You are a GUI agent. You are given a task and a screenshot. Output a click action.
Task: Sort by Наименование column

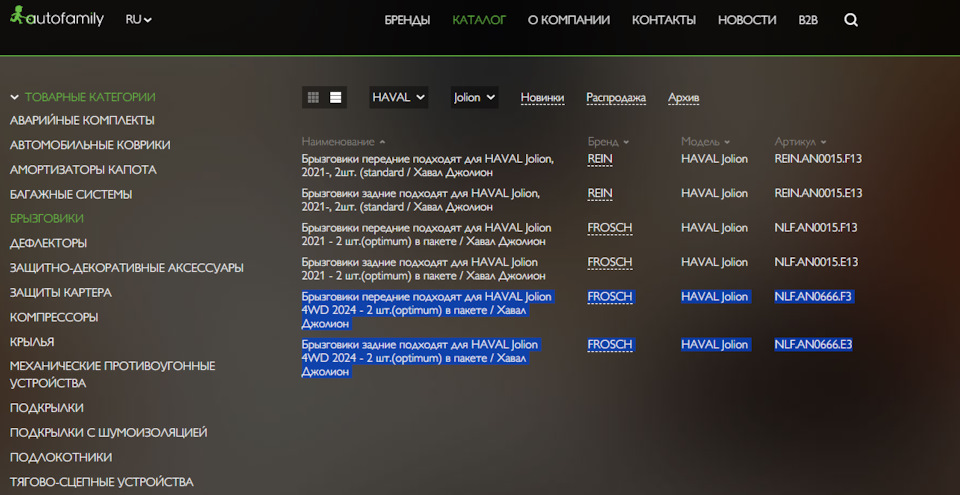(343, 142)
